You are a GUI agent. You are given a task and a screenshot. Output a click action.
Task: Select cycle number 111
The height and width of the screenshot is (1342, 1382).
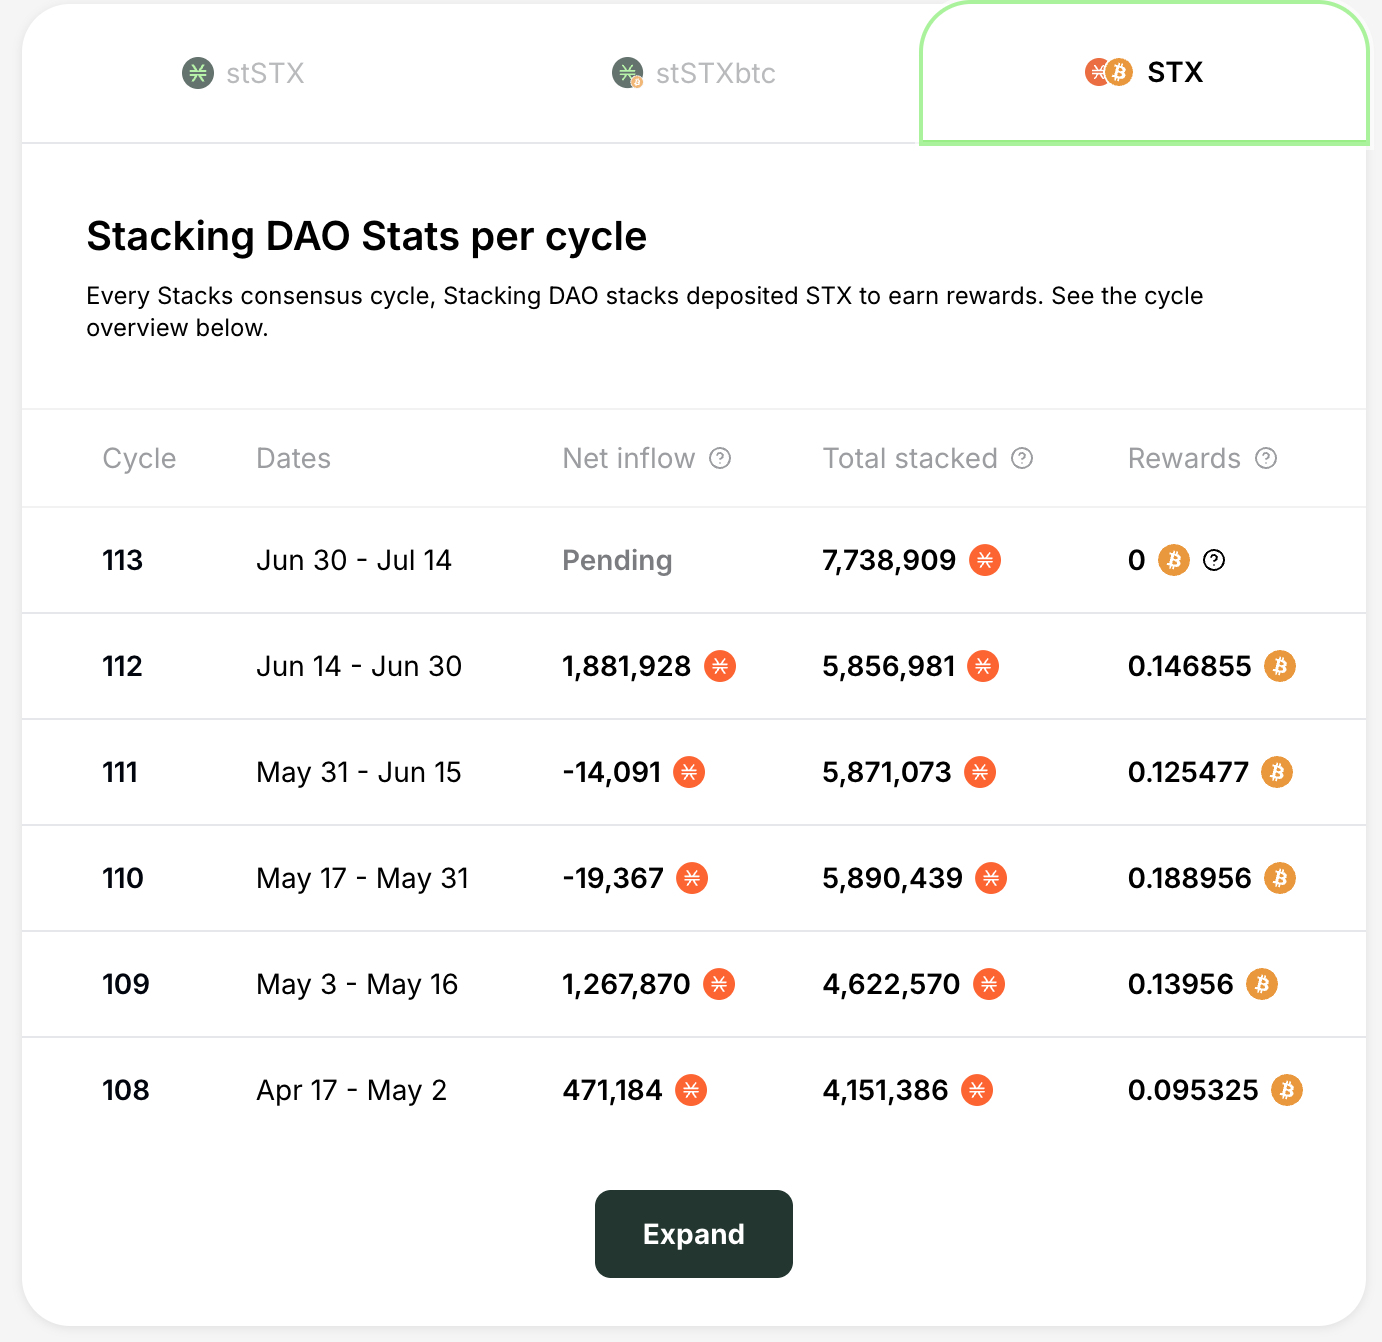(120, 772)
